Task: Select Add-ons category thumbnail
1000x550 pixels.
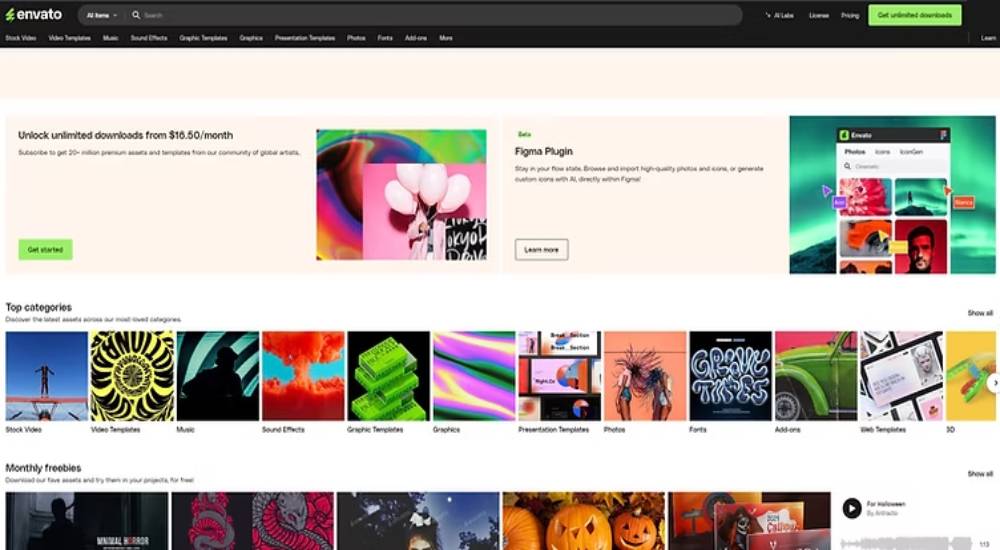Action: pyautogui.click(x=816, y=376)
